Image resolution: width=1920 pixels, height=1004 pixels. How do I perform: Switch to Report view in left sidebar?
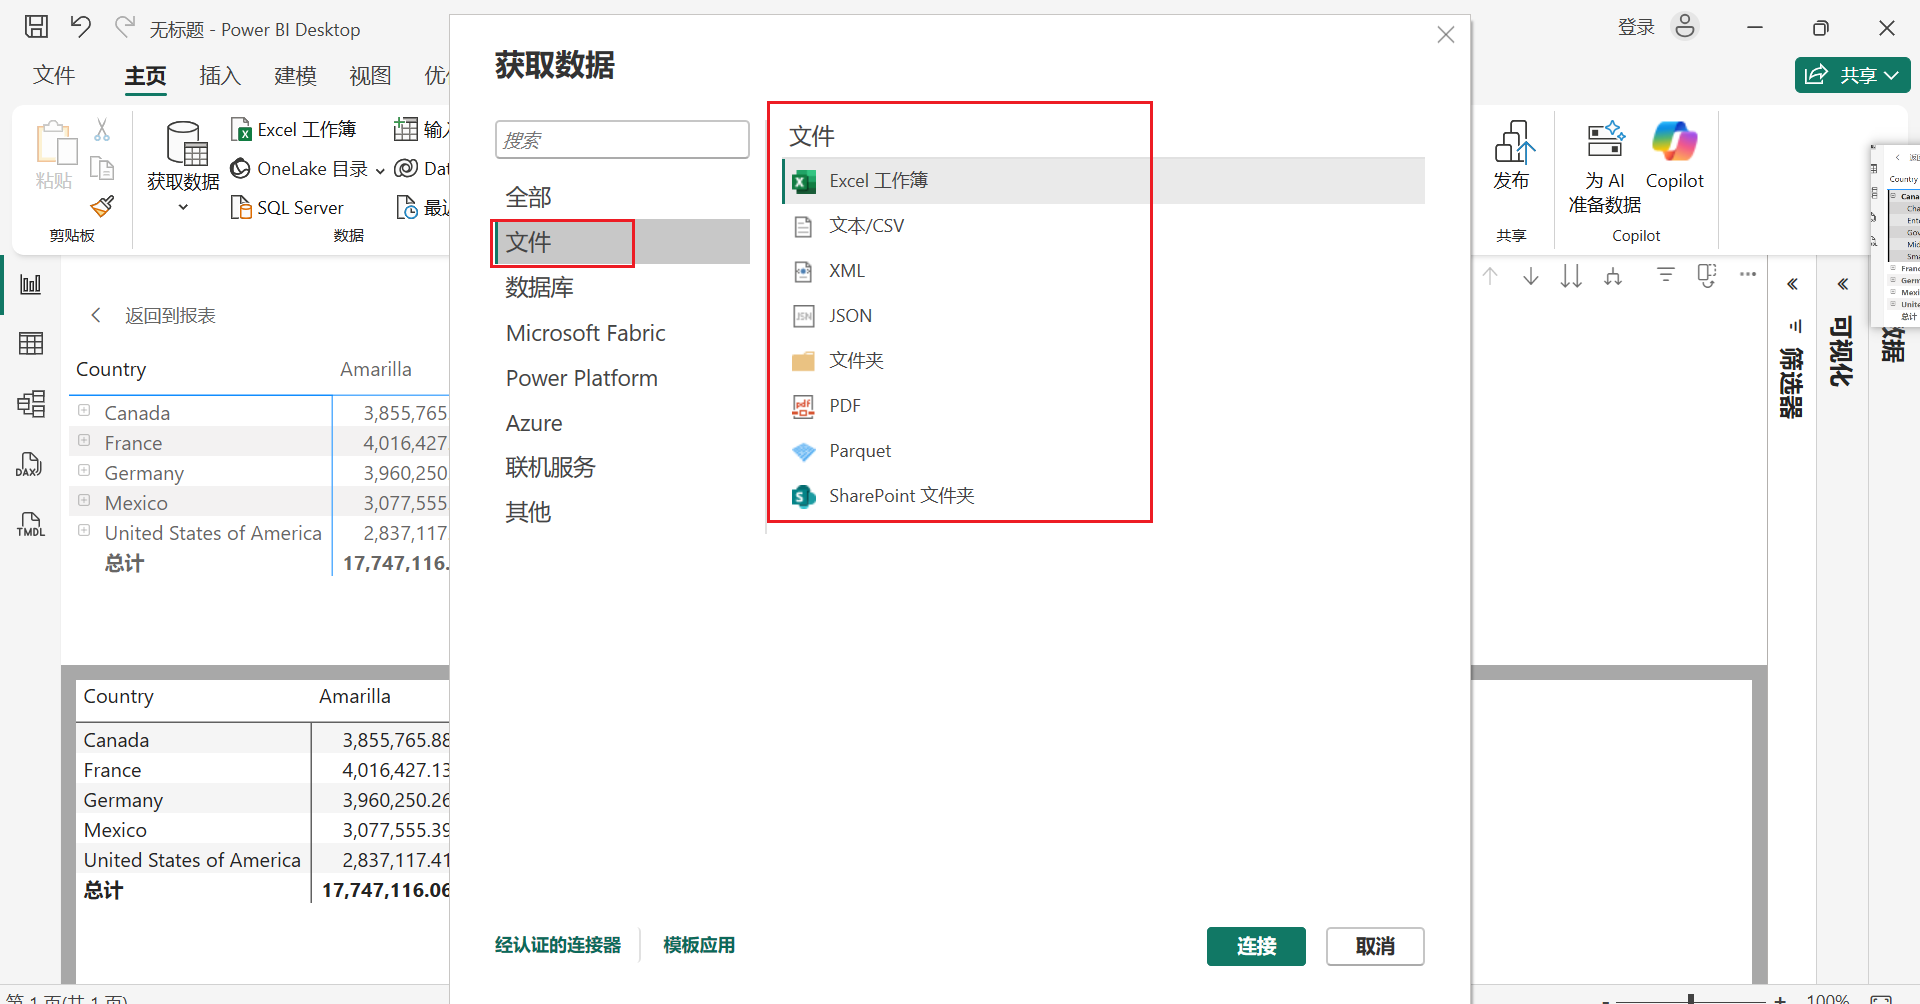(x=31, y=285)
